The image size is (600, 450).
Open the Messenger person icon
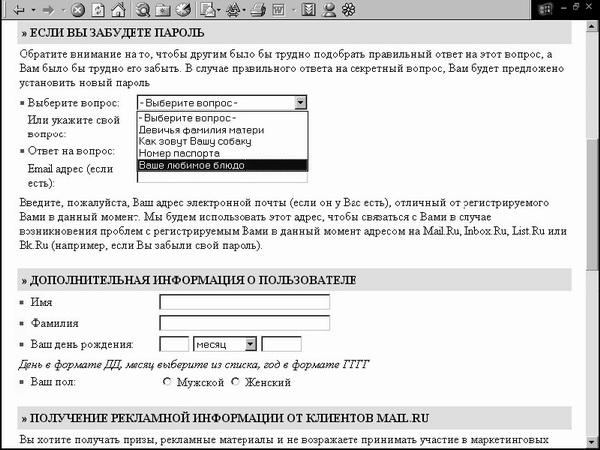pos(329,10)
